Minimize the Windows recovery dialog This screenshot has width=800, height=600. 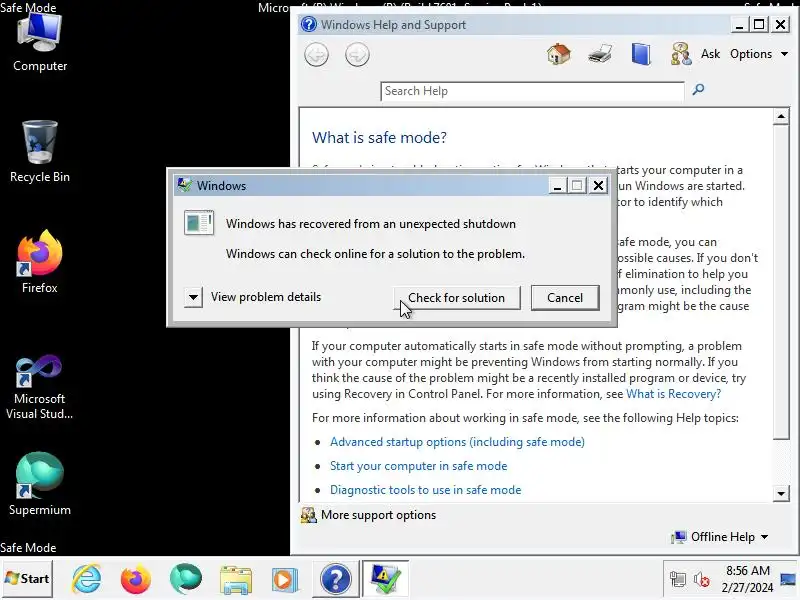[557, 185]
